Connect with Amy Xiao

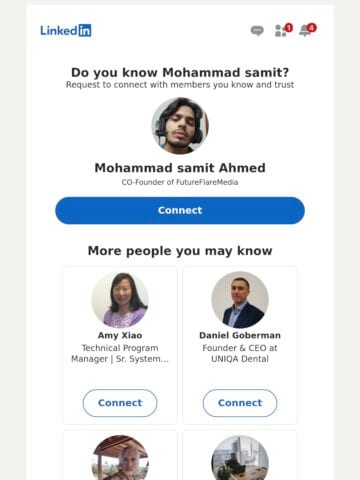(120, 403)
